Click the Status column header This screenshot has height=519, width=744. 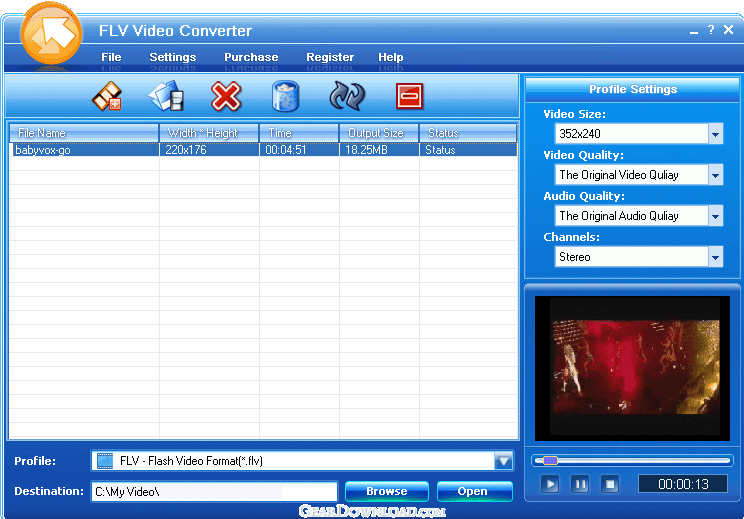(x=468, y=133)
